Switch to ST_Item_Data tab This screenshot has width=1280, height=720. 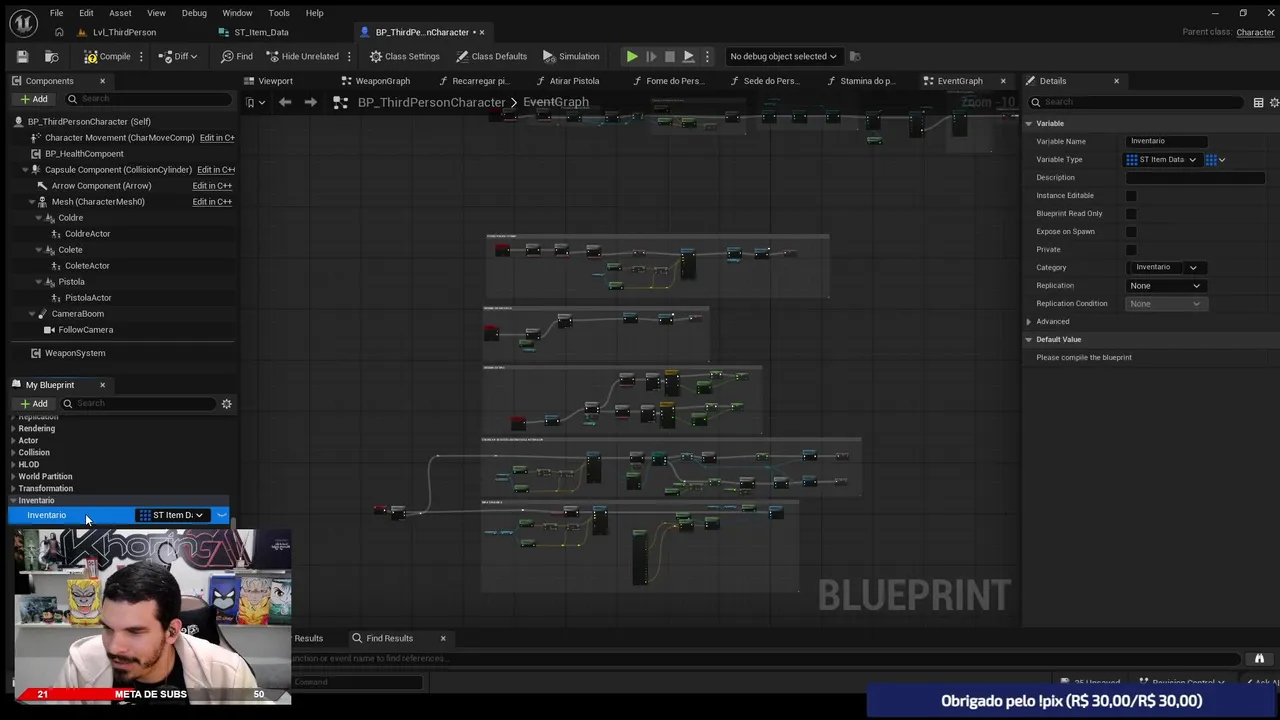[261, 32]
